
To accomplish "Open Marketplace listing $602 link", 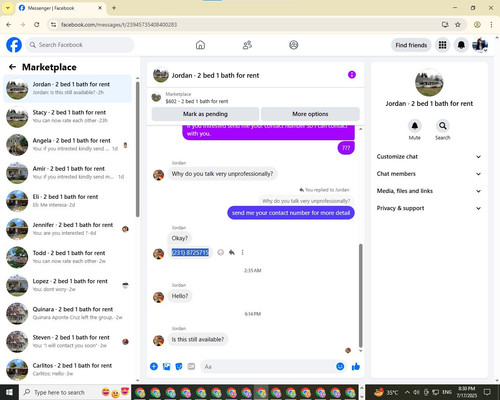I will click(197, 101).
